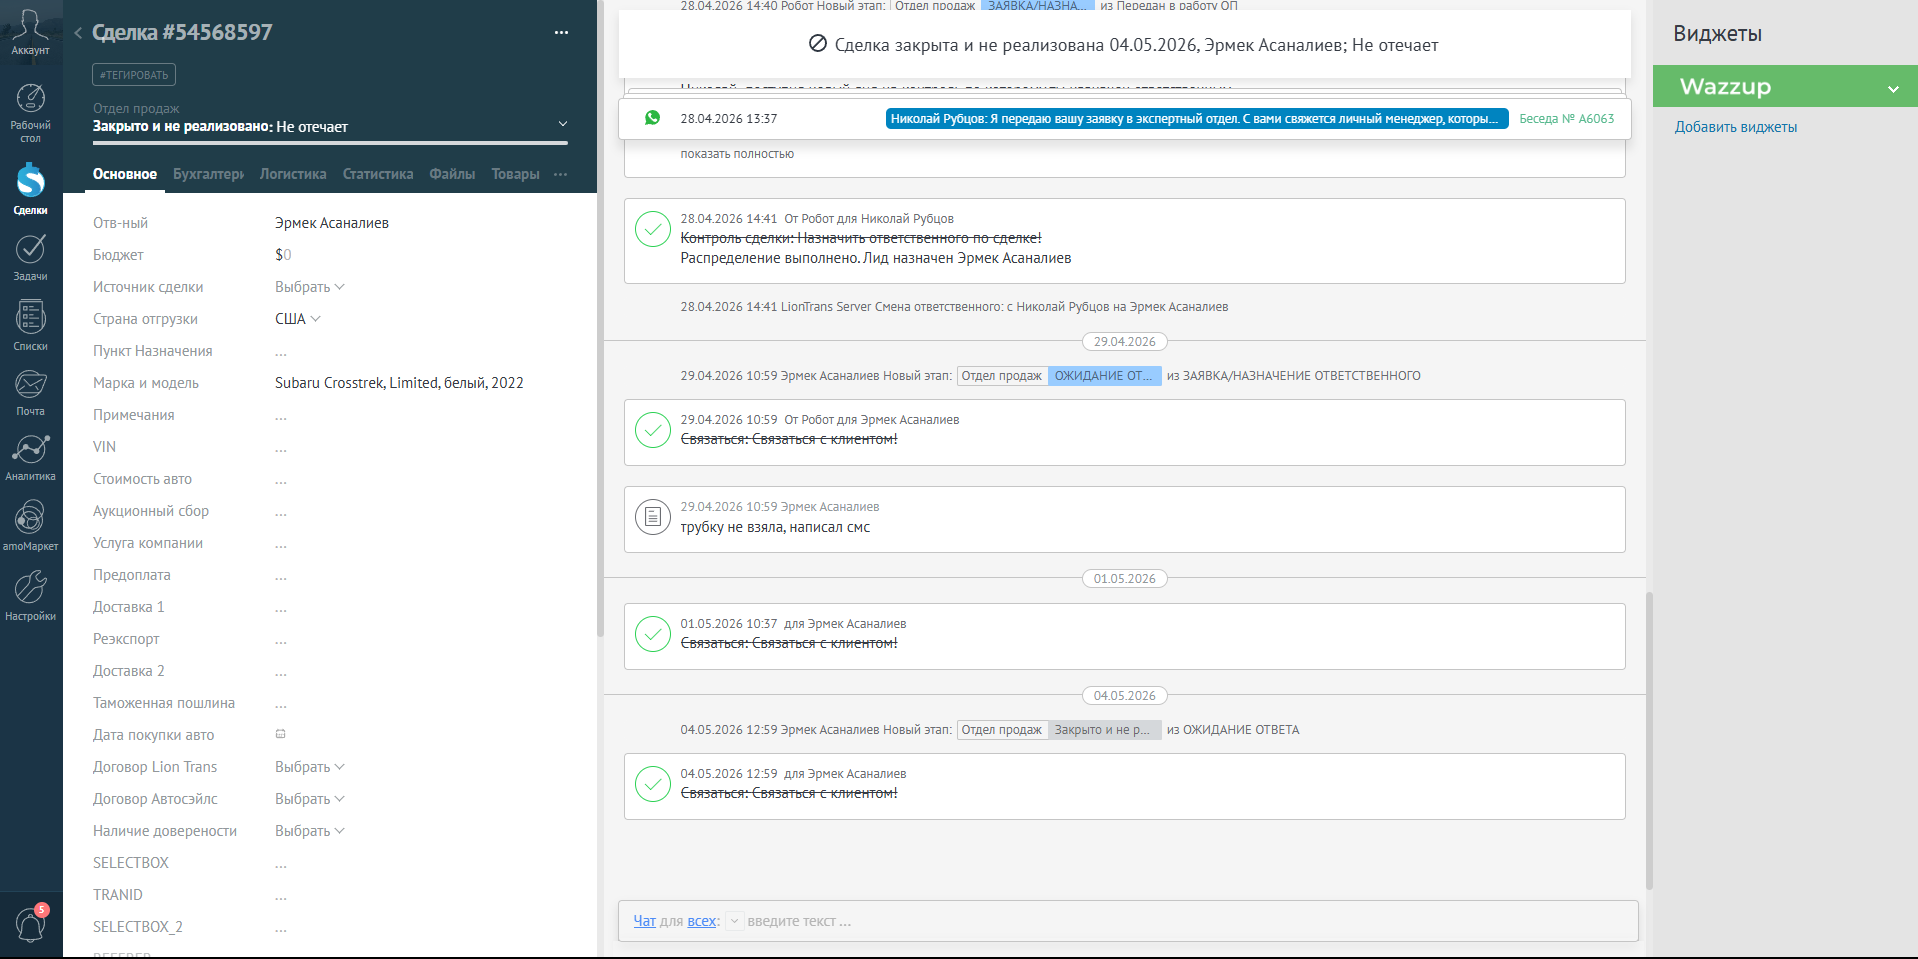
Task: Open the Страна отгрузки США dropdown
Action: point(298,319)
